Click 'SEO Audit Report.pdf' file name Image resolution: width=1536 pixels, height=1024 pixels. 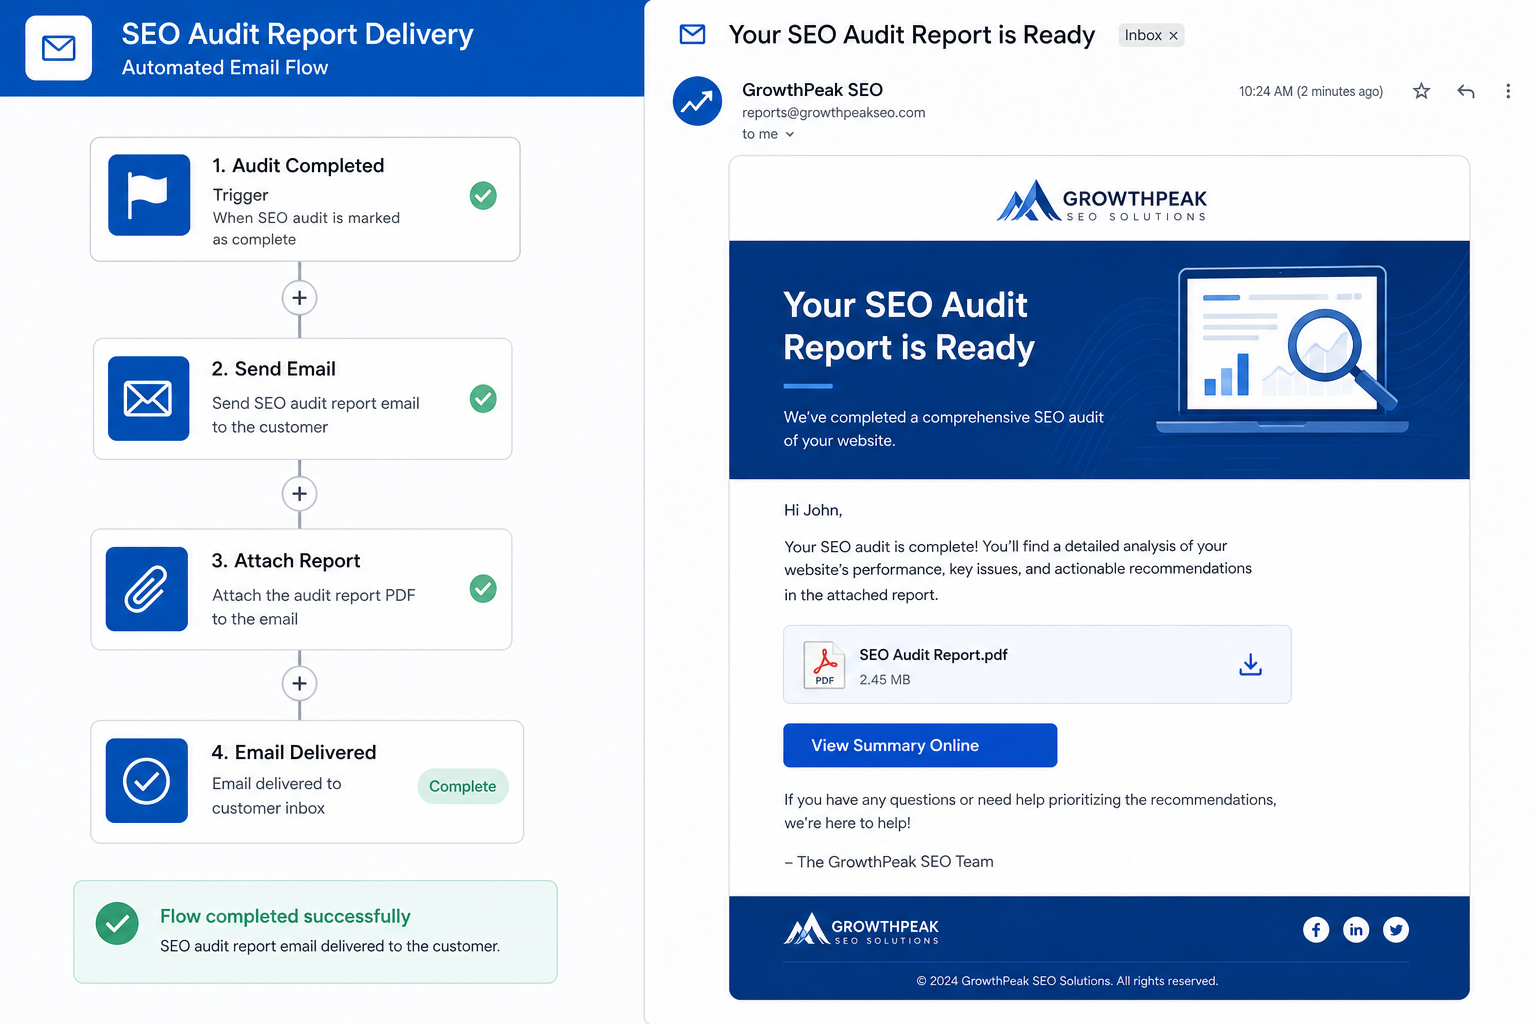[x=933, y=655]
